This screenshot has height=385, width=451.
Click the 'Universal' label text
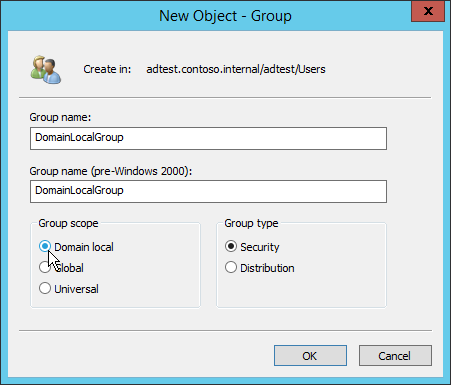[x=76, y=289]
